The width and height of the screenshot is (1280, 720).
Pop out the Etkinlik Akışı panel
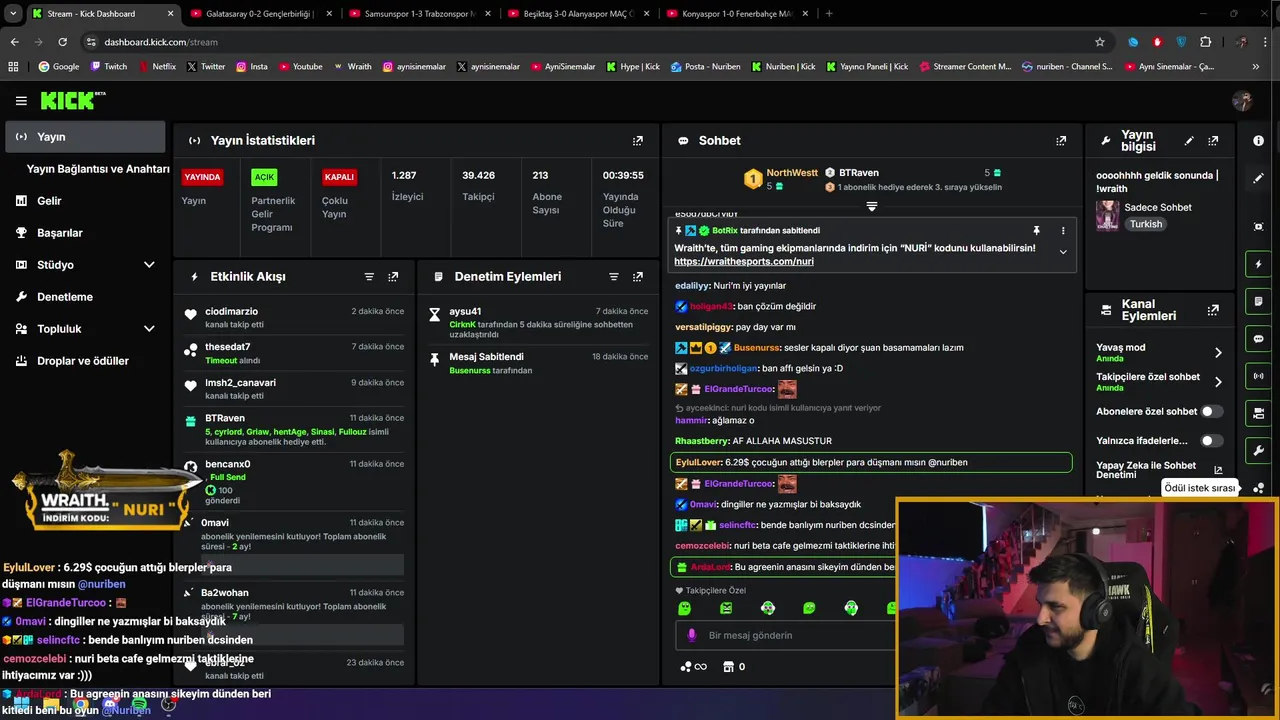point(393,277)
